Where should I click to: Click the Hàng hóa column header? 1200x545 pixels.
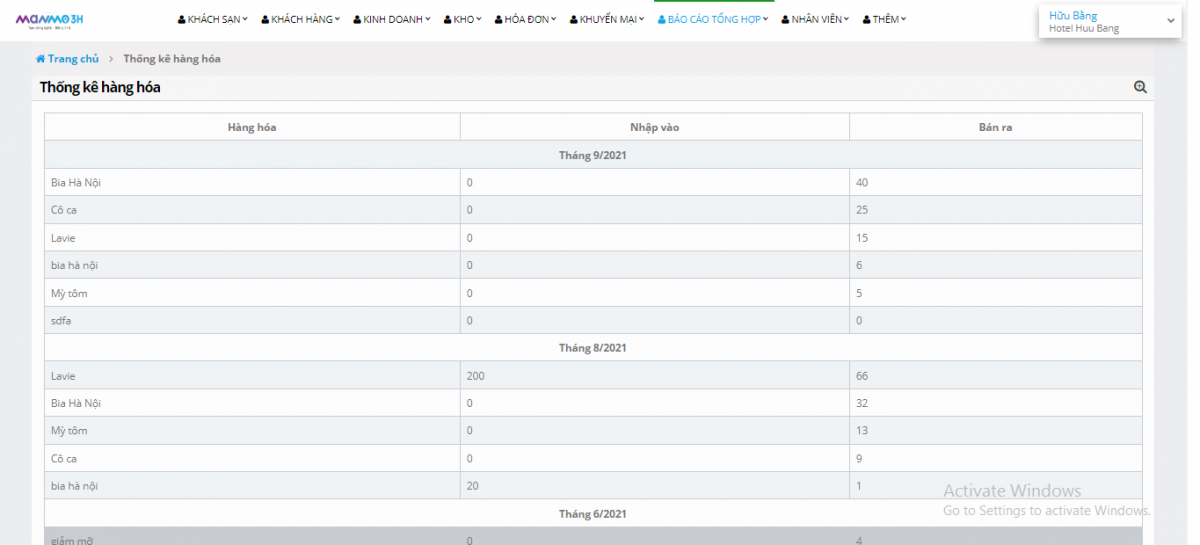pos(252,127)
